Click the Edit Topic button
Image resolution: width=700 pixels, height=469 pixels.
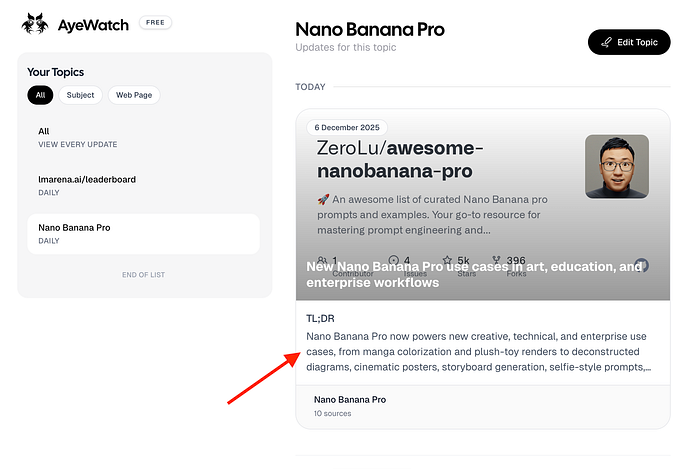click(629, 42)
